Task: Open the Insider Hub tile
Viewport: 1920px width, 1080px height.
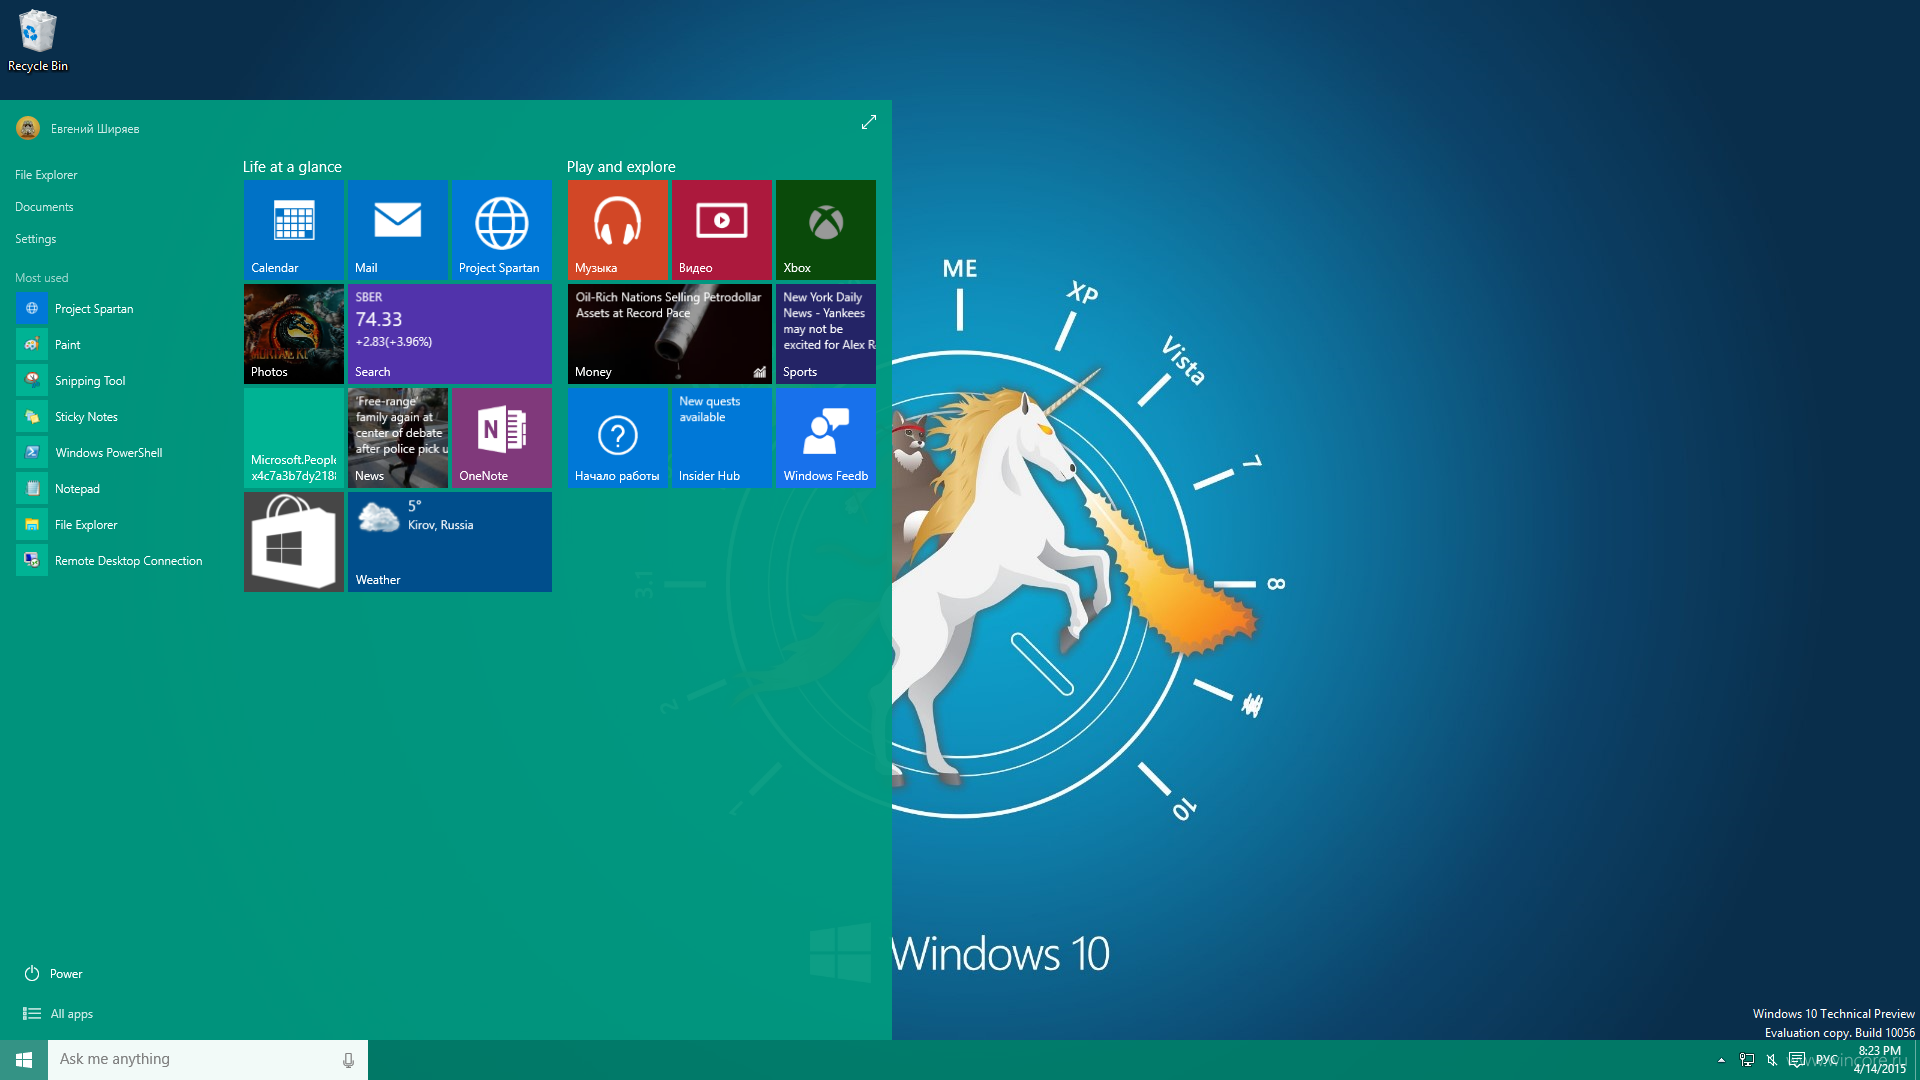Action: tap(721, 438)
